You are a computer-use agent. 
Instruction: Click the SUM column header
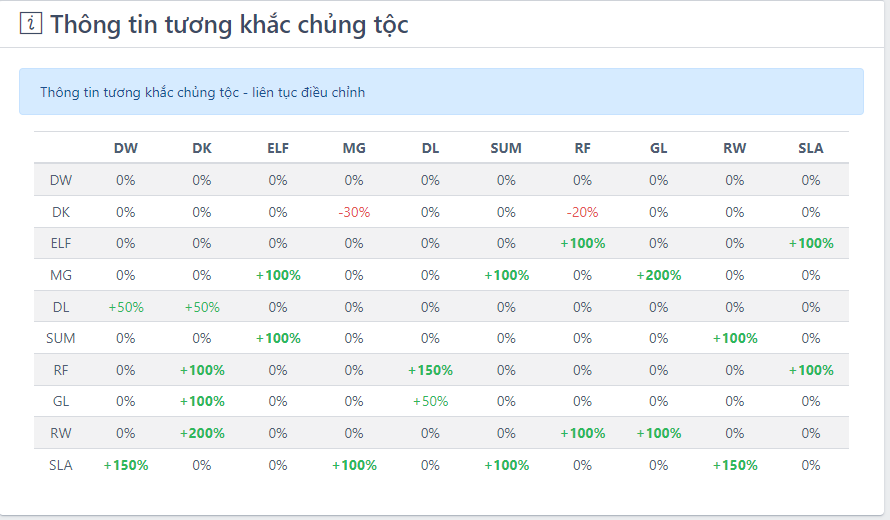pyautogui.click(x=506, y=148)
